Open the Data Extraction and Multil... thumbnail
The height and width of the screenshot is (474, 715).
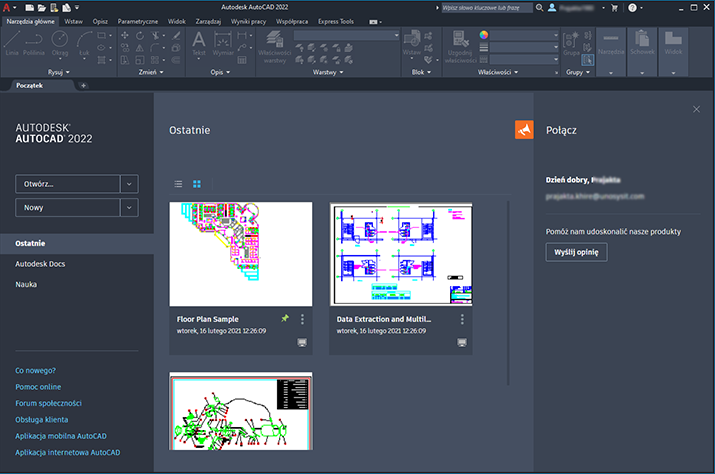point(401,254)
